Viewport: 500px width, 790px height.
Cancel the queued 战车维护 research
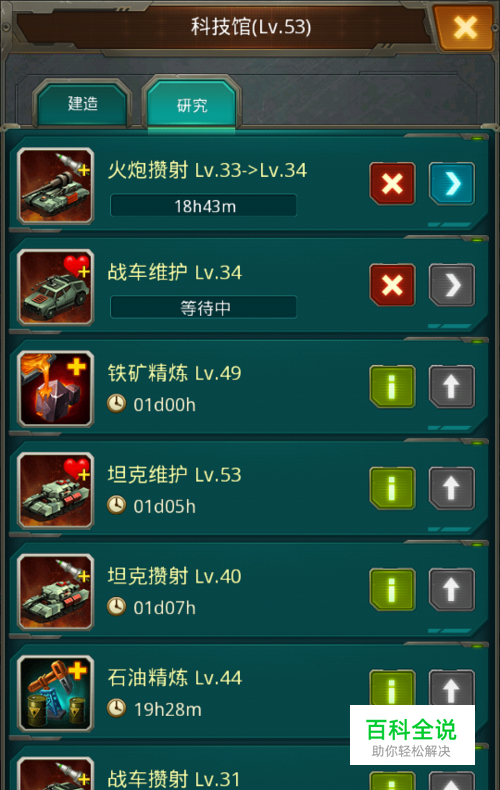[392, 285]
